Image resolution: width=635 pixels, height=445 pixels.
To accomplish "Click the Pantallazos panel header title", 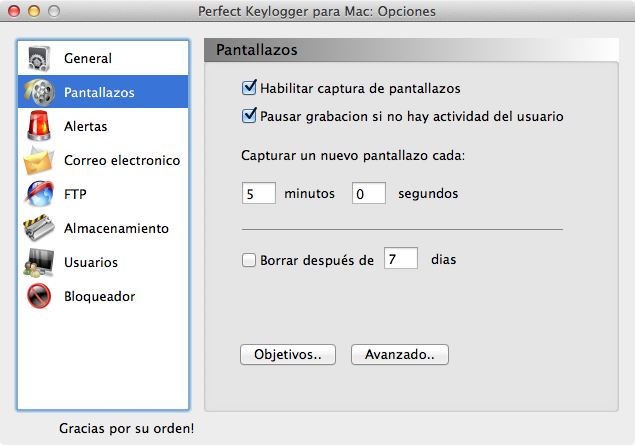I will click(x=257, y=50).
